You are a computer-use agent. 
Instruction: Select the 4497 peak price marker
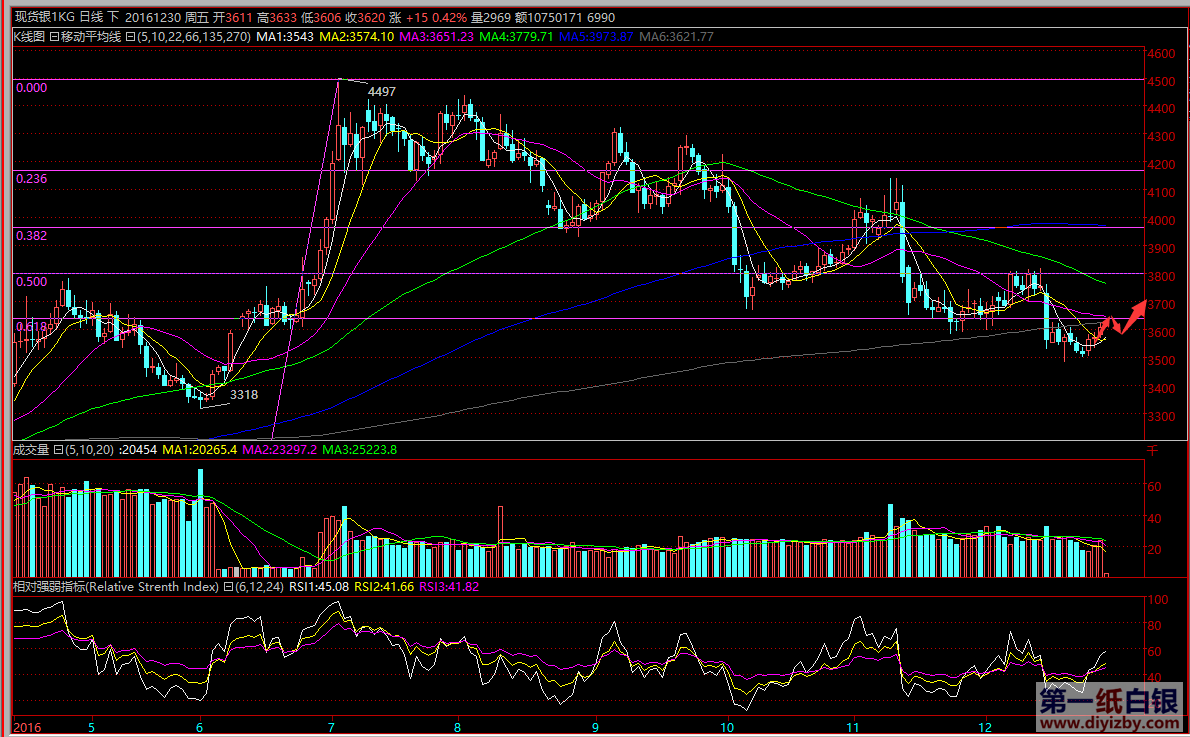[x=382, y=92]
